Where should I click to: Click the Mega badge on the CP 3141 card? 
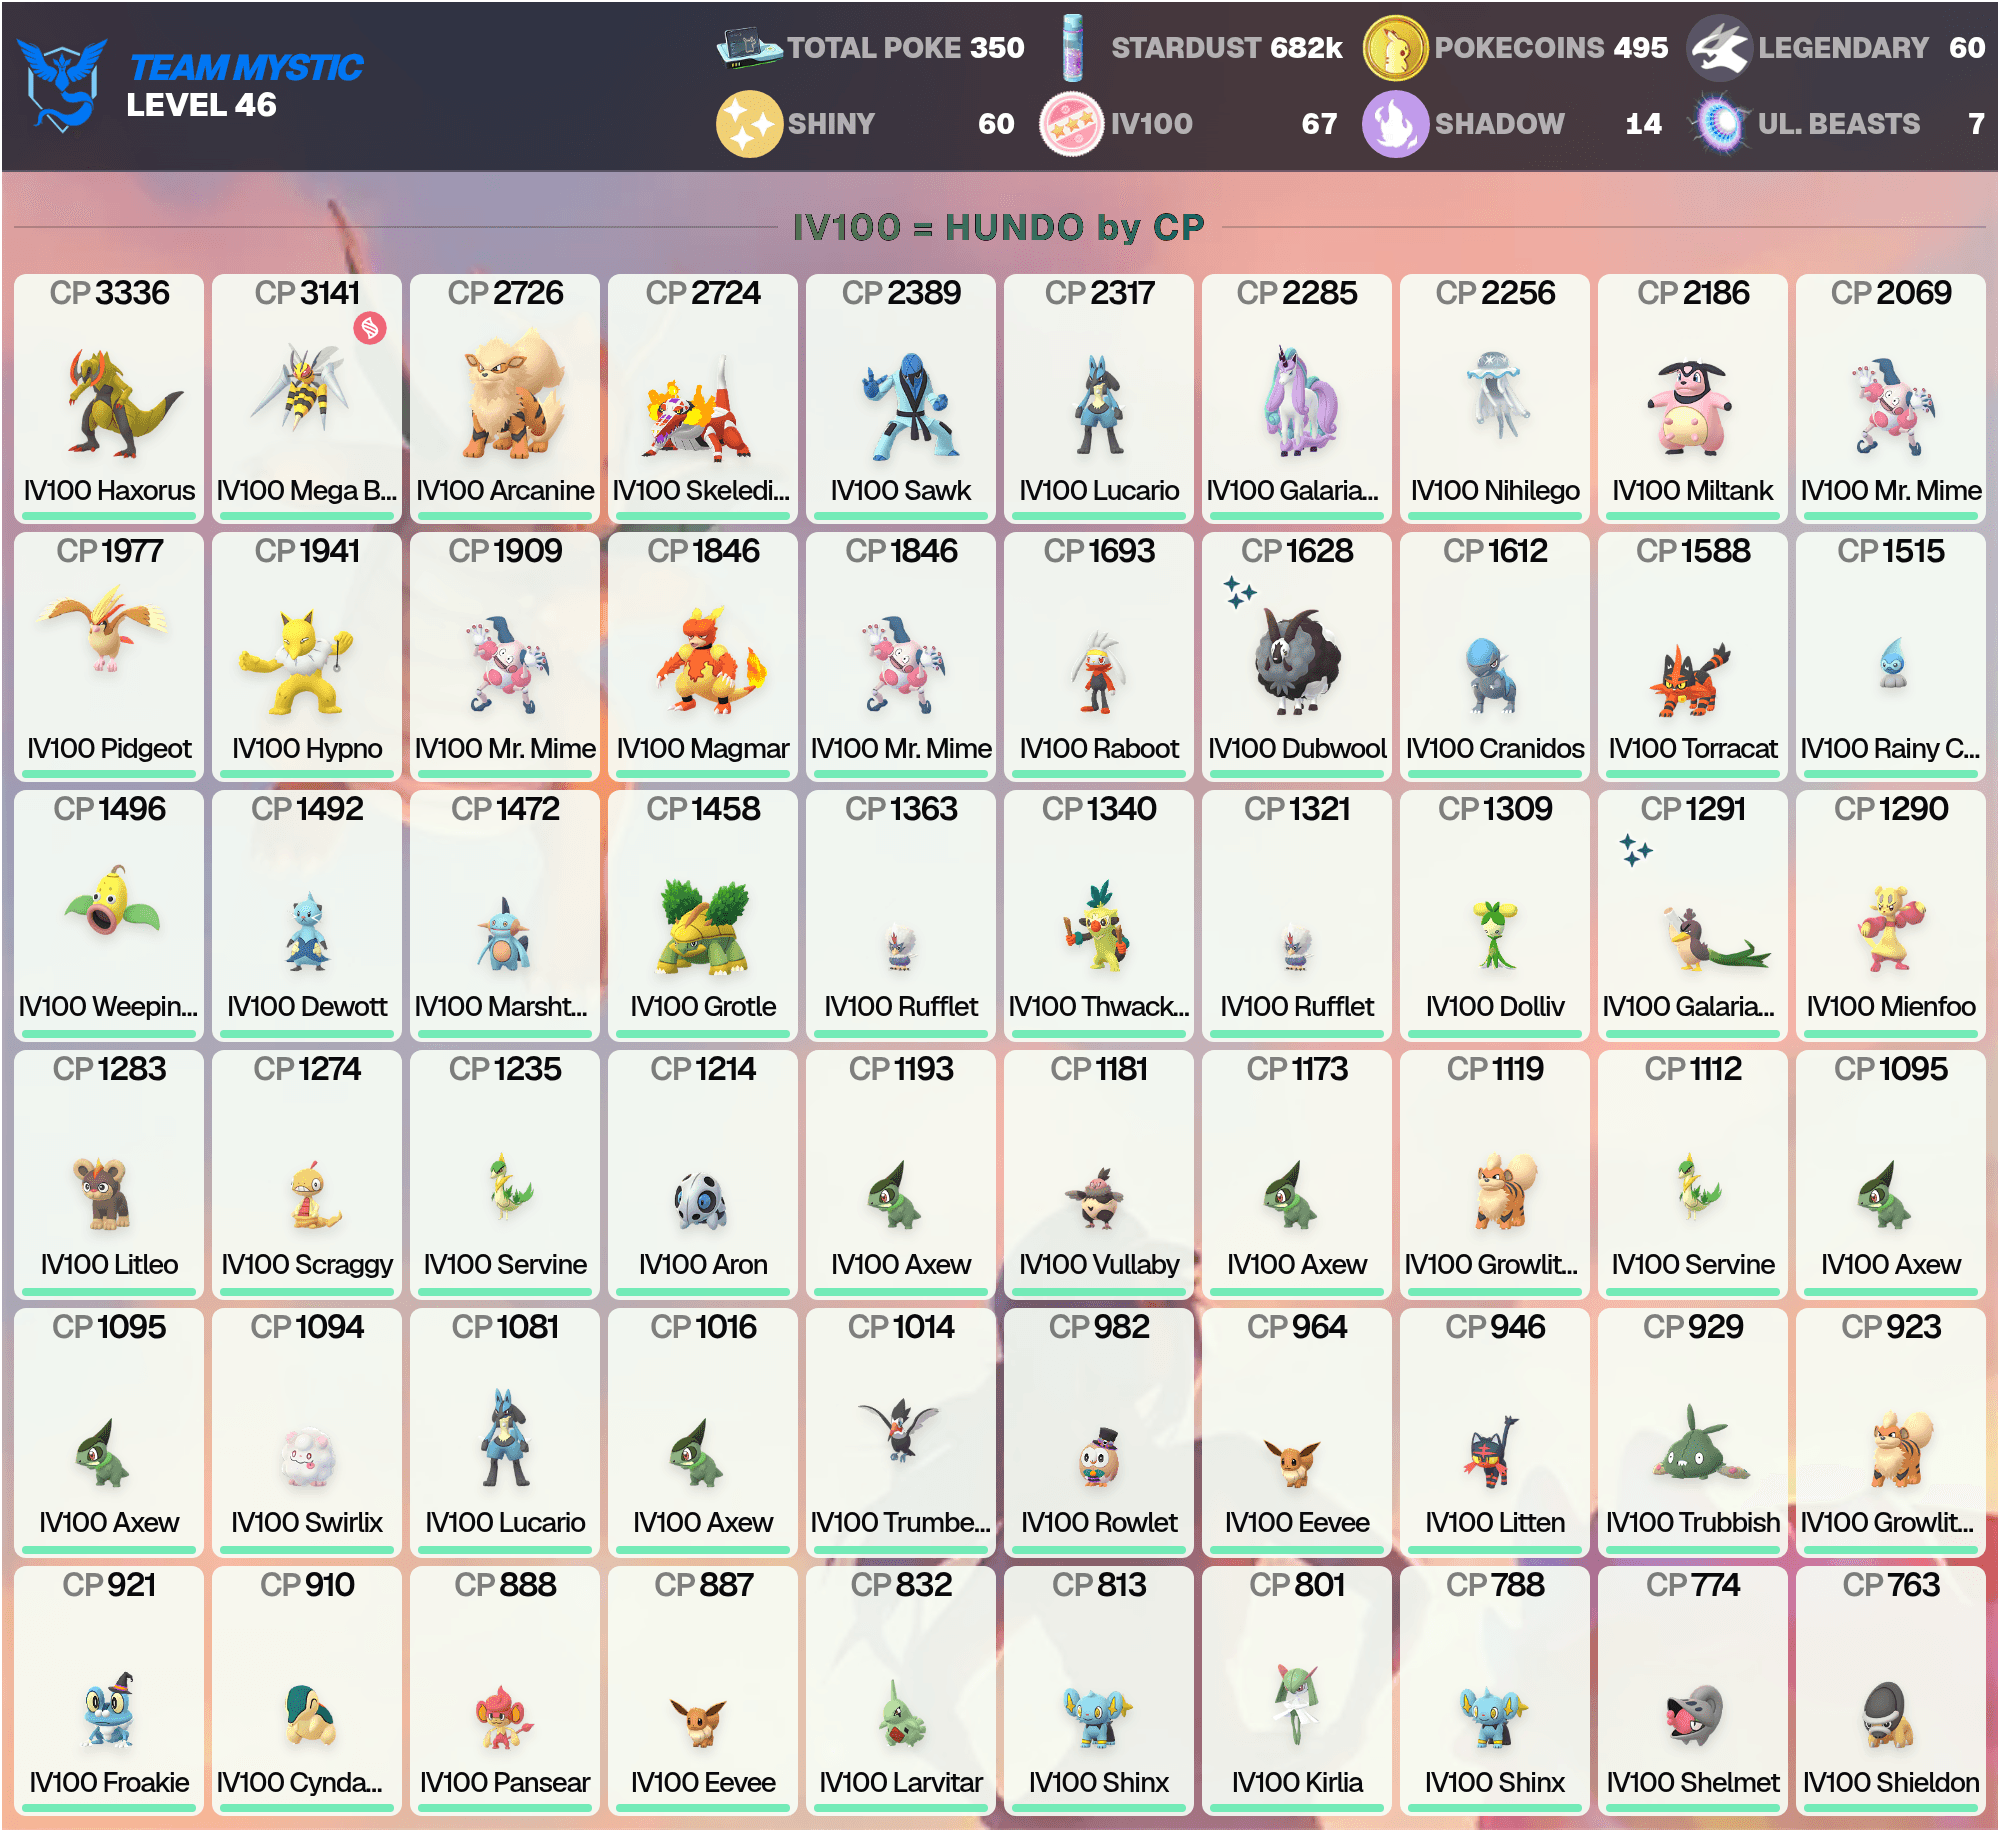(370, 328)
